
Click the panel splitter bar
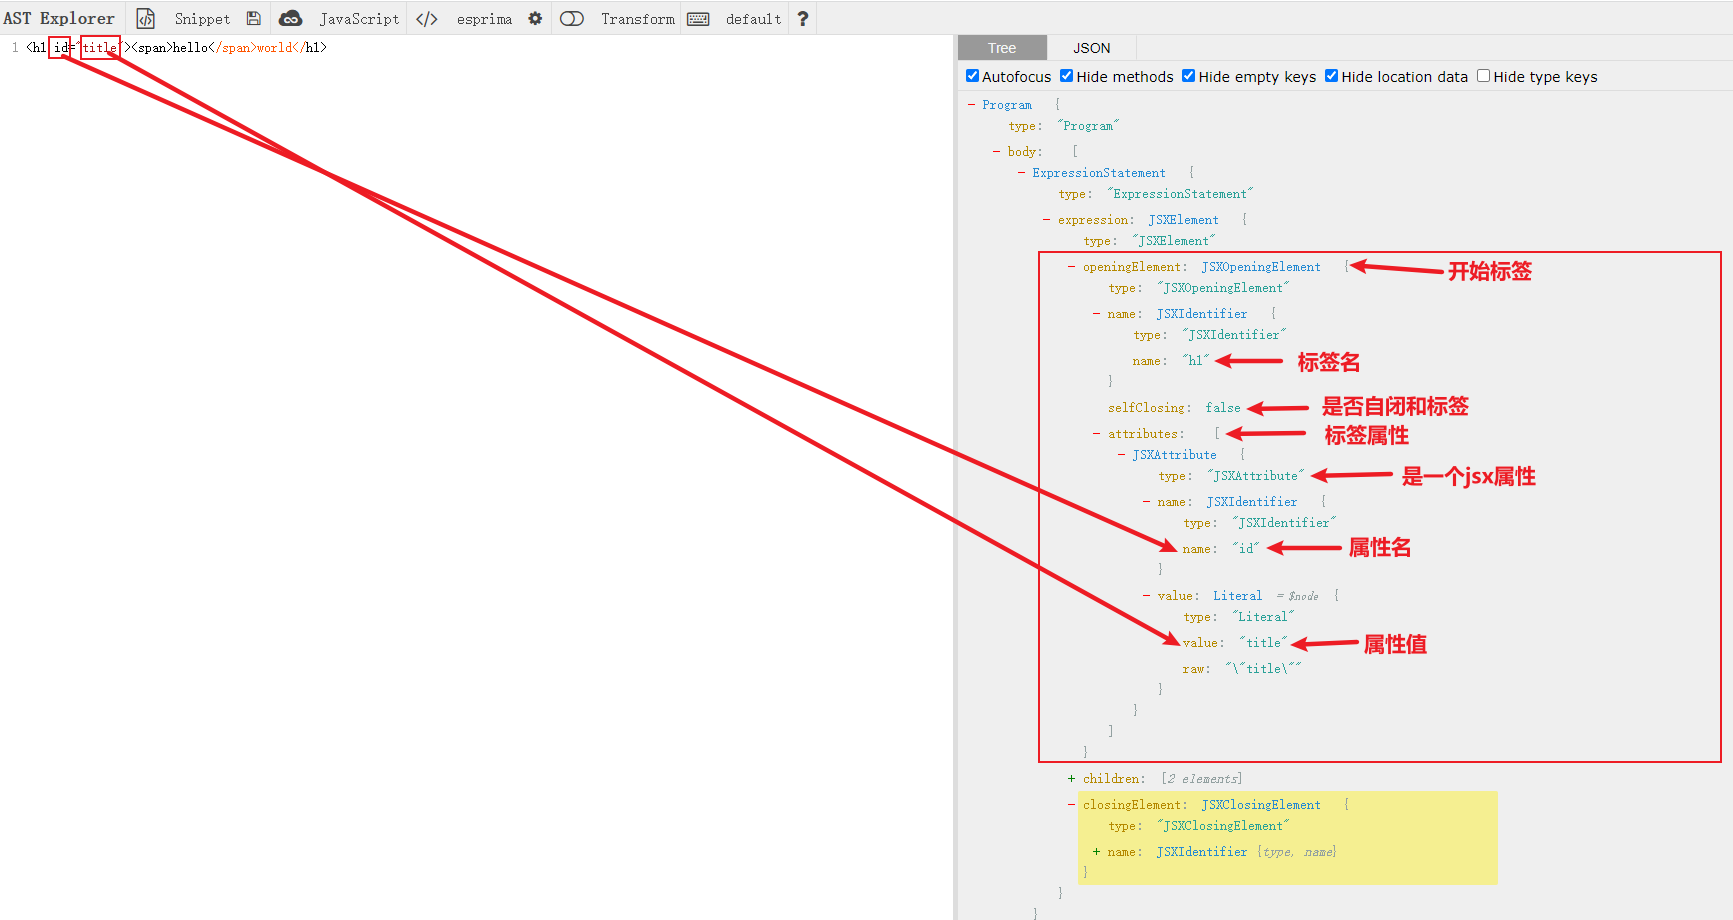point(955,477)
